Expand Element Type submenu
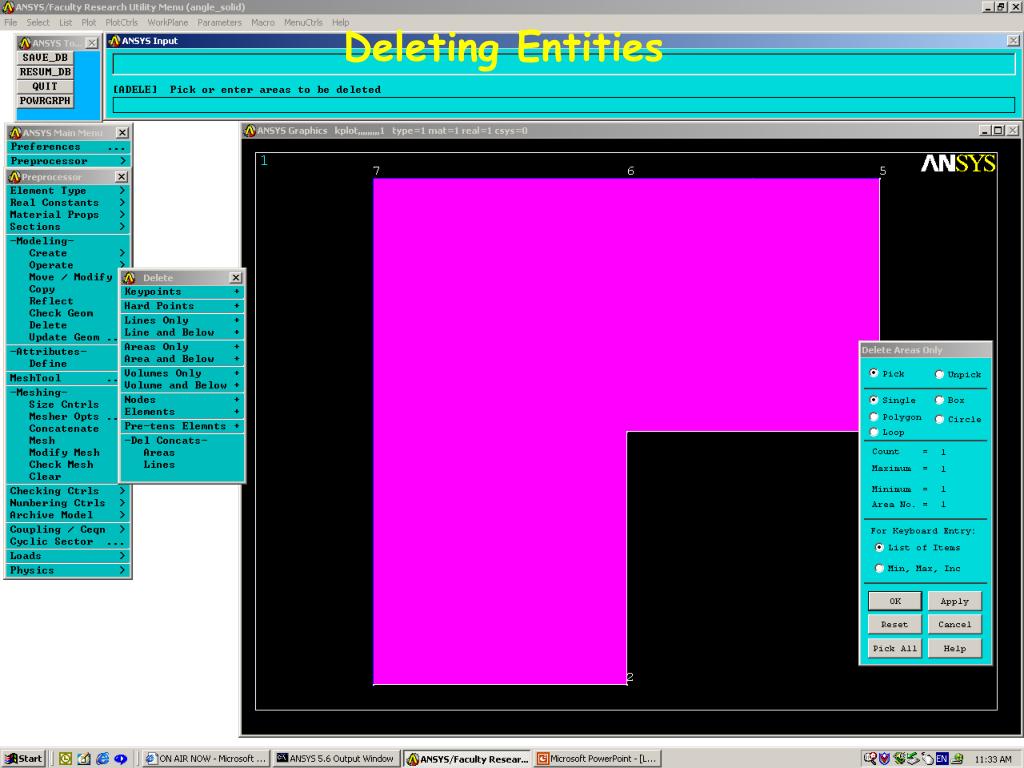1024x768 pixels. [67, 191]
